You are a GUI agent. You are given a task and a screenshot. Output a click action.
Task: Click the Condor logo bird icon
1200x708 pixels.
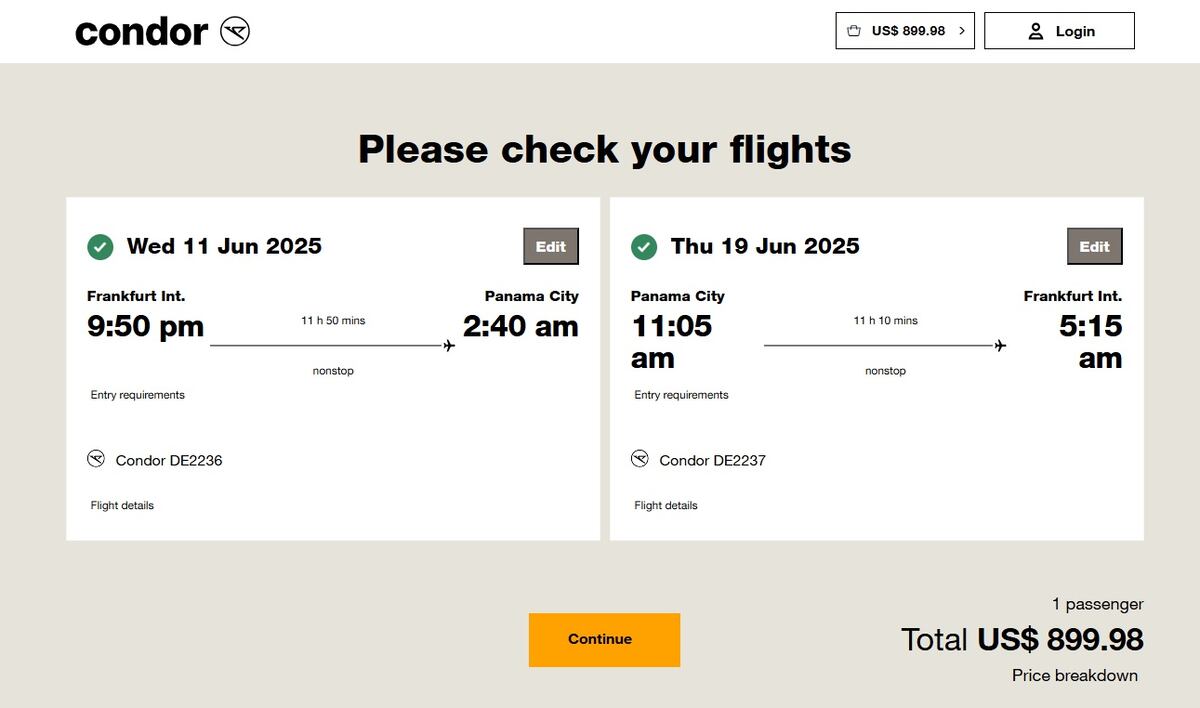(x=235, y=31)
